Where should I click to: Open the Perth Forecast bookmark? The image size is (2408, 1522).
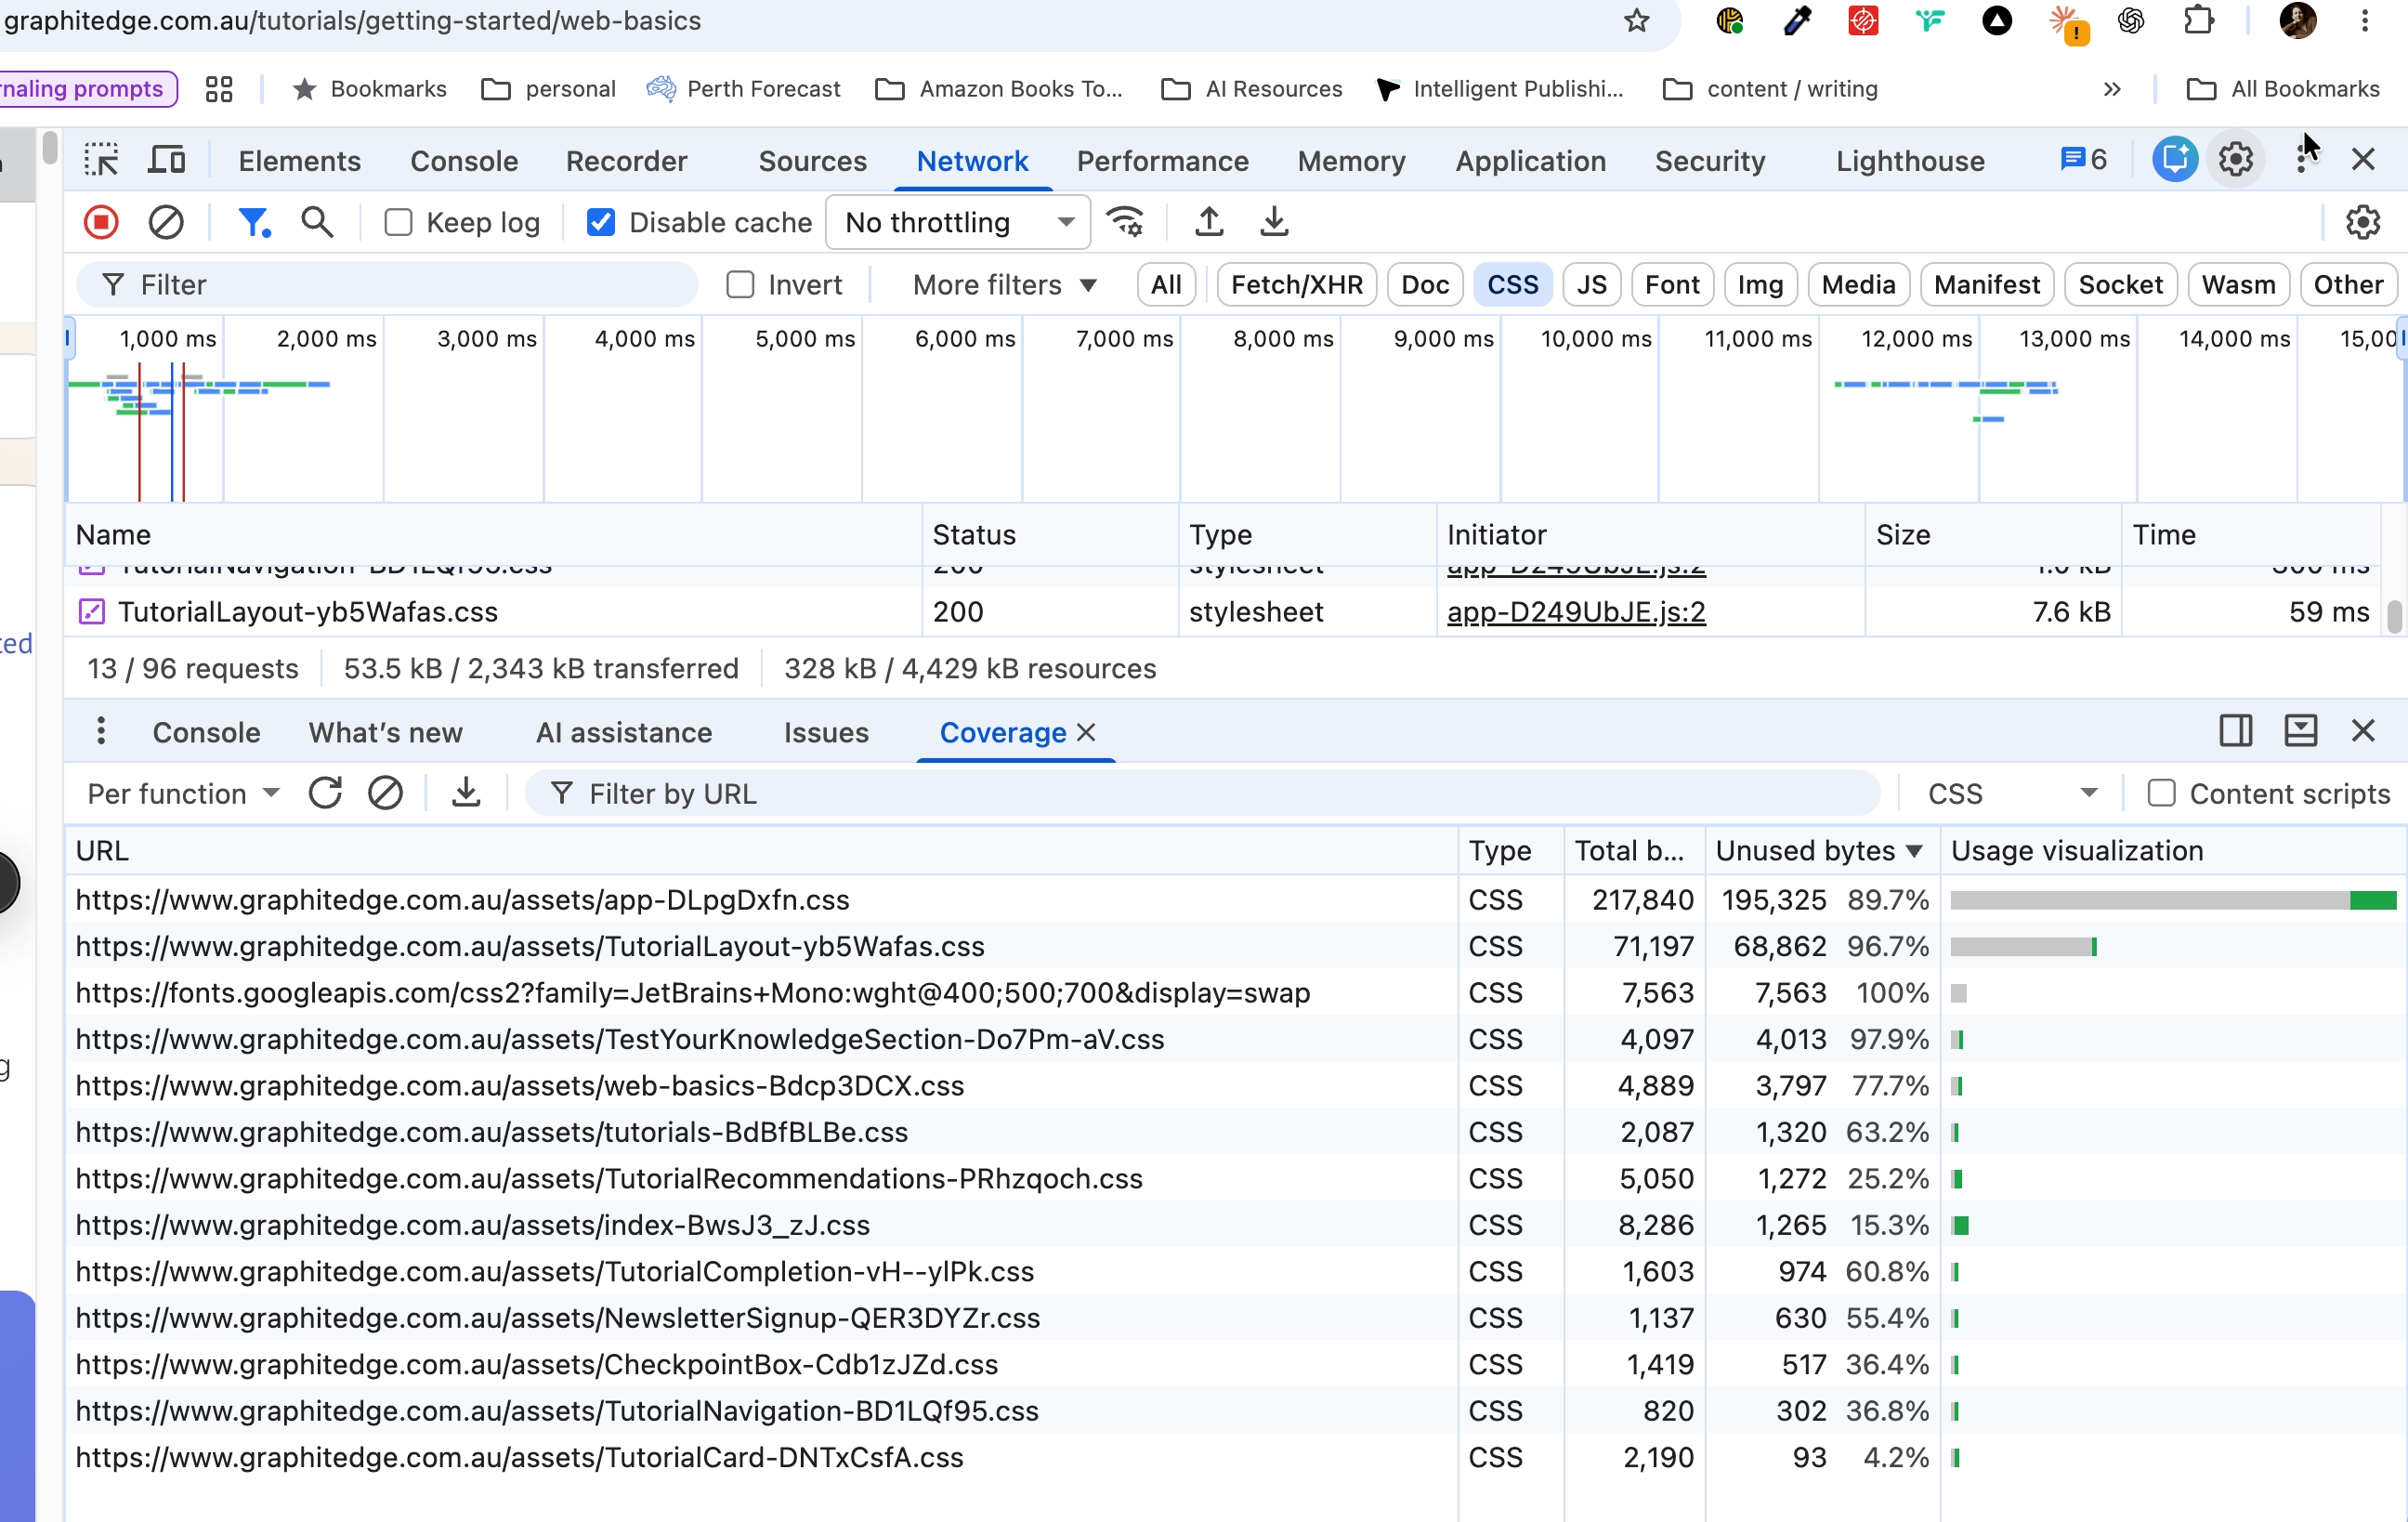744,89
